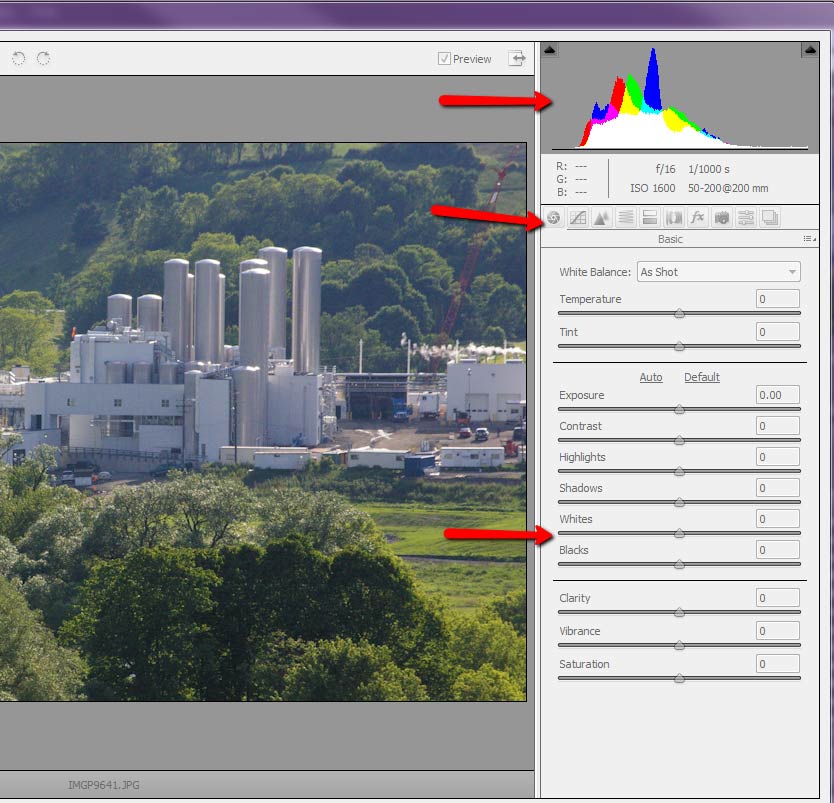This screenshot has height=803, width=834.
Task: Open the Camera Calibration panel
Action: click(722, 217)
